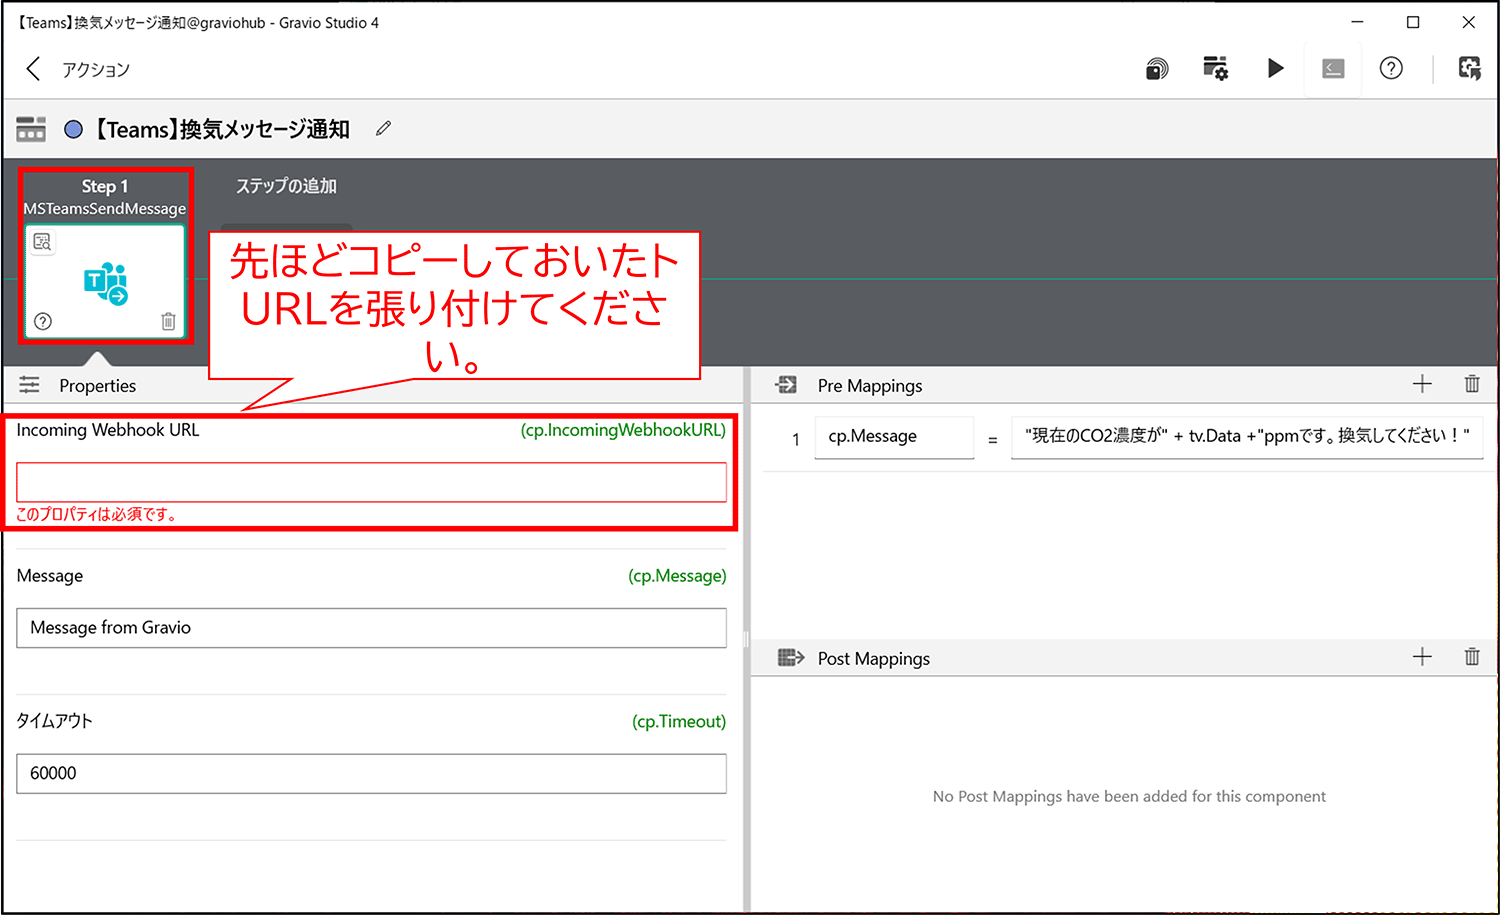Open the action settings gear-list icon
Viewport: 1500px width, 915px height.
coord(1215,68)
